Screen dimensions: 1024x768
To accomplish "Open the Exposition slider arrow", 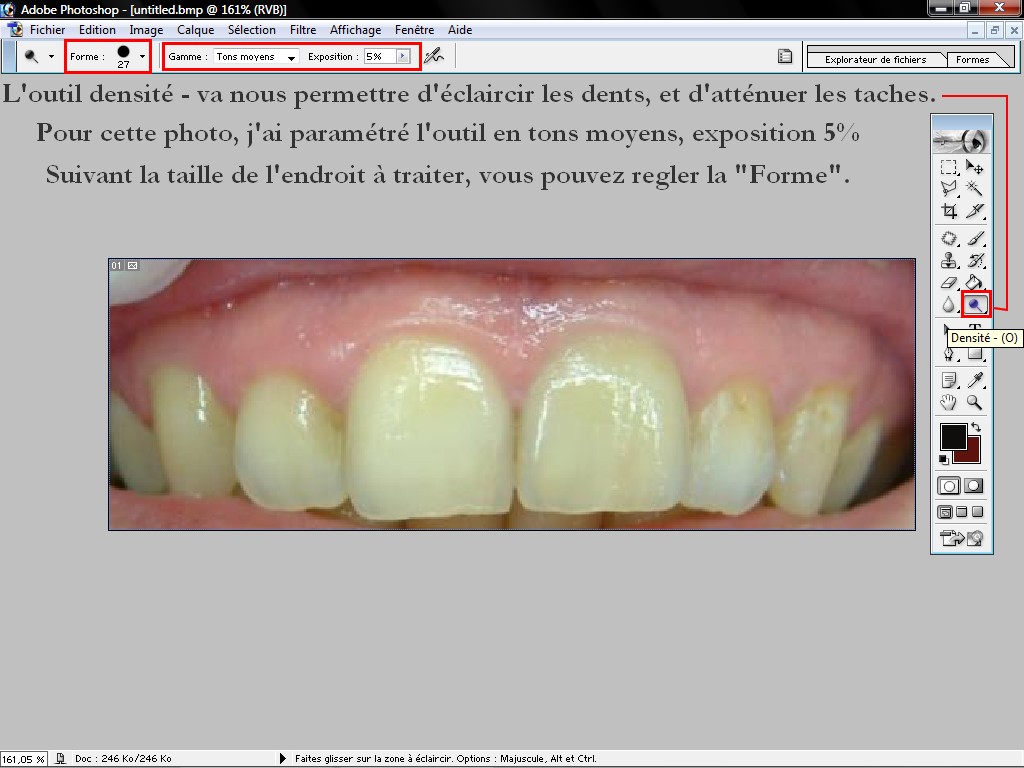I will pyautogui.click(x=403, y=56).
